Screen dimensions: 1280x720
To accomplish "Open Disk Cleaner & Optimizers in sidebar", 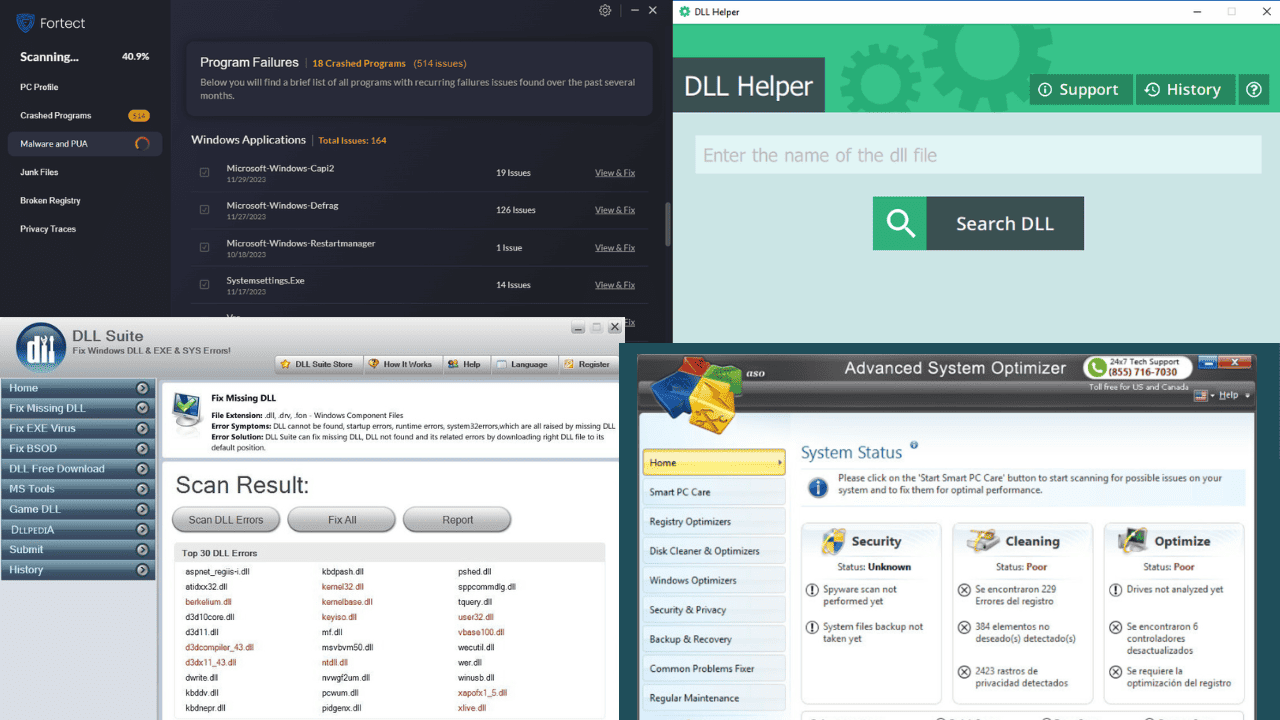I will (x=713, y=551).
